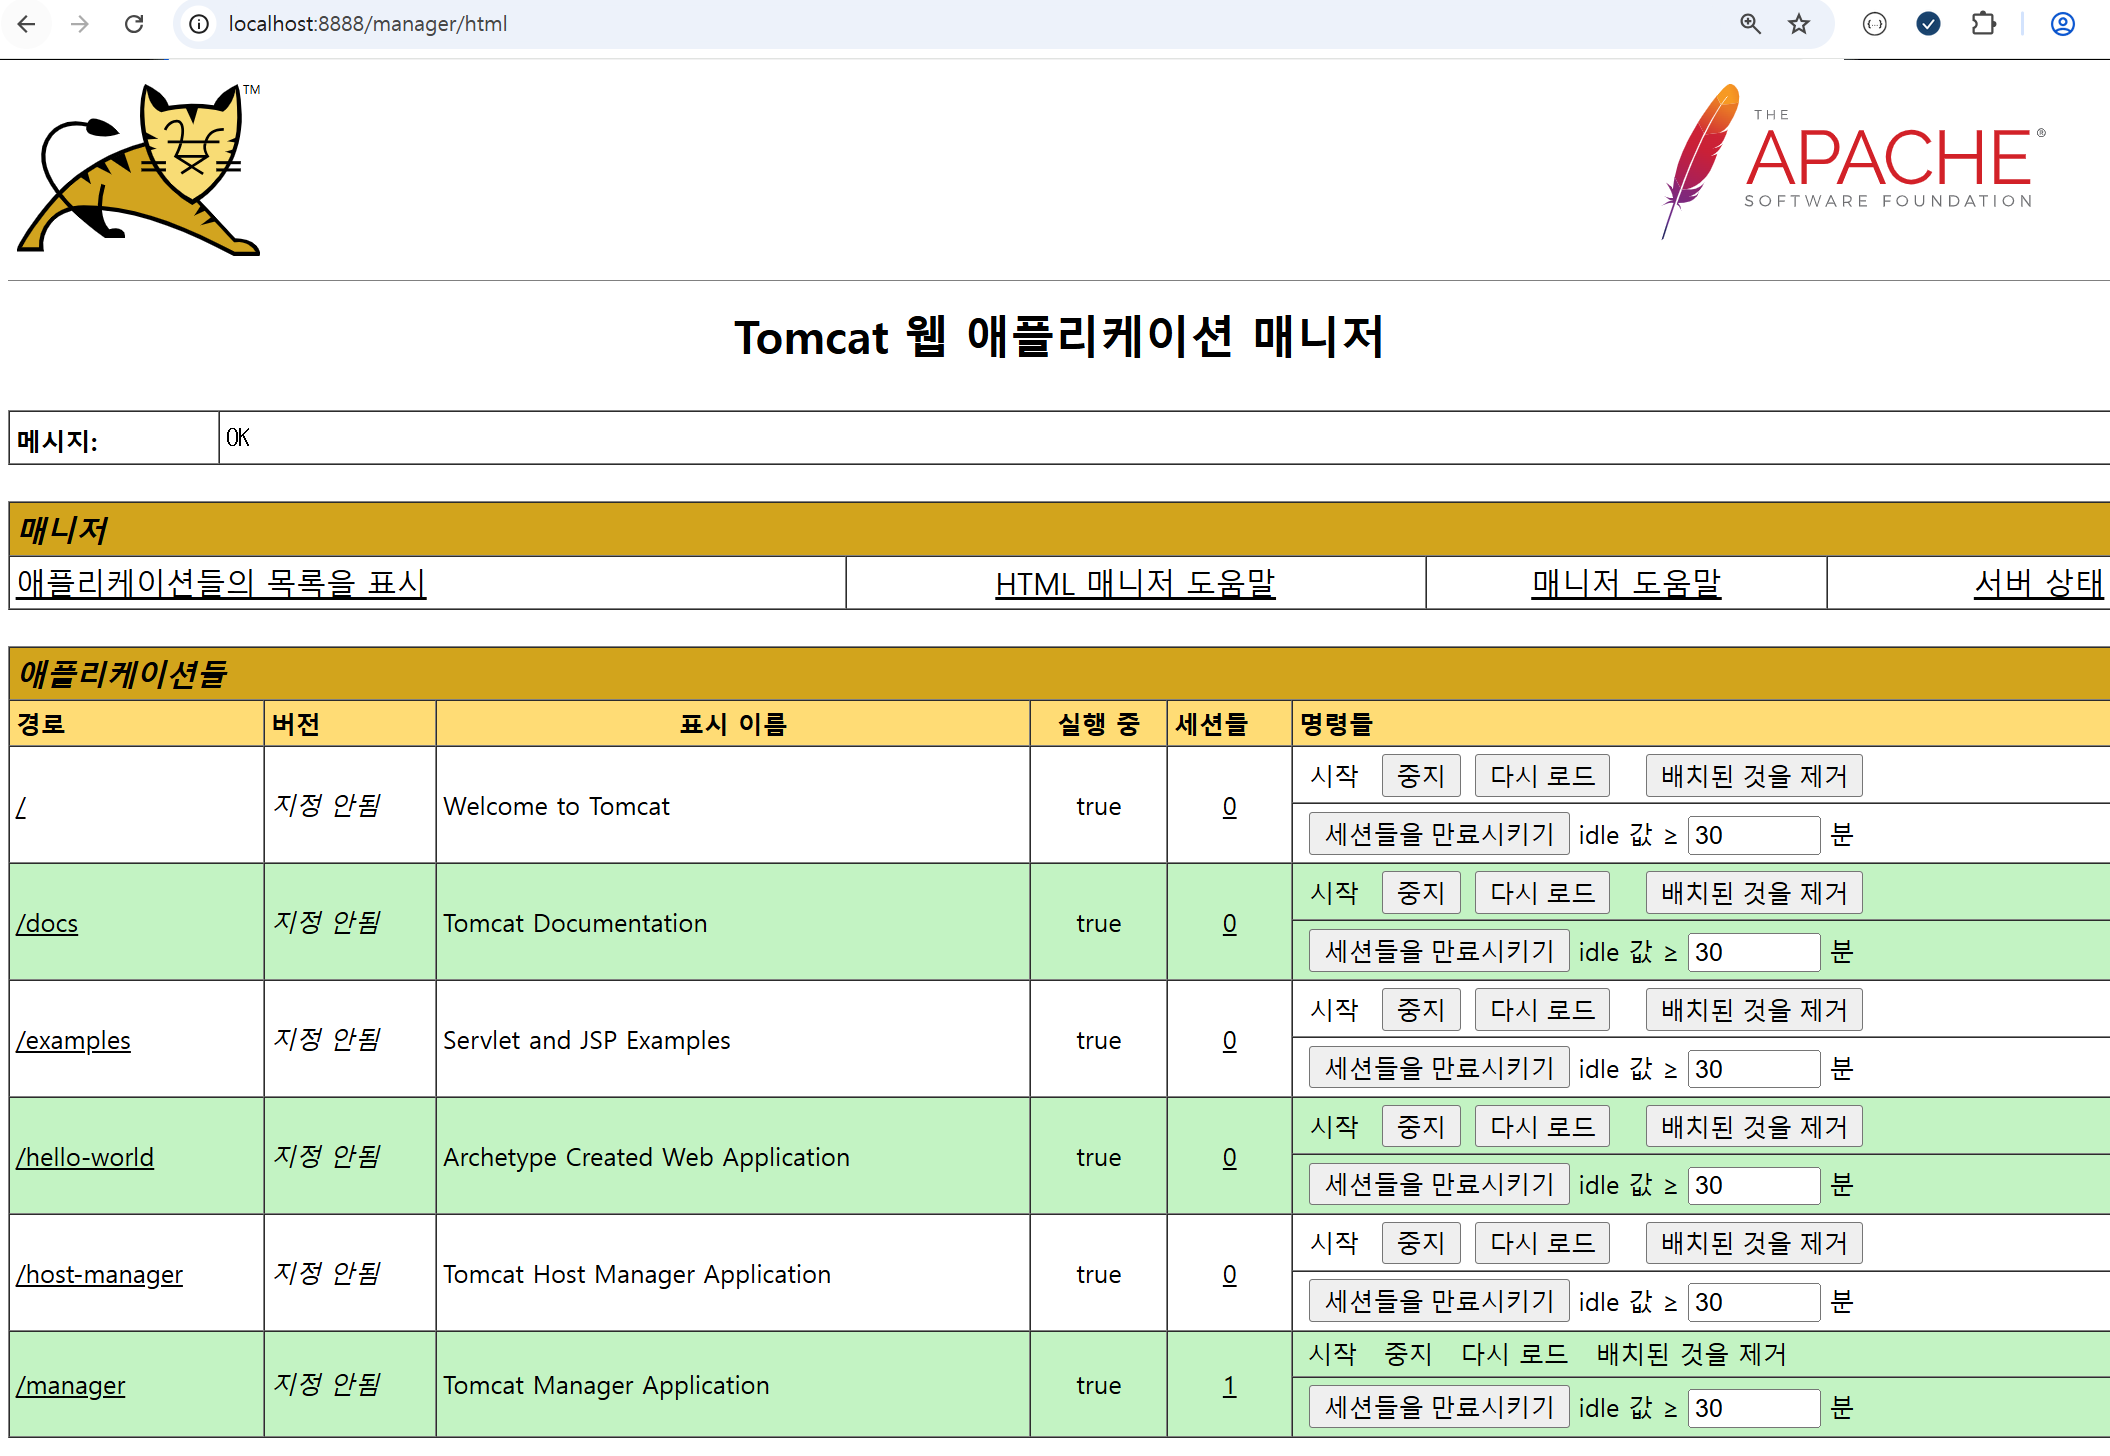Click the browser back arrow icon
This screenshot has width=2110, height=1456.
(27, 24)
